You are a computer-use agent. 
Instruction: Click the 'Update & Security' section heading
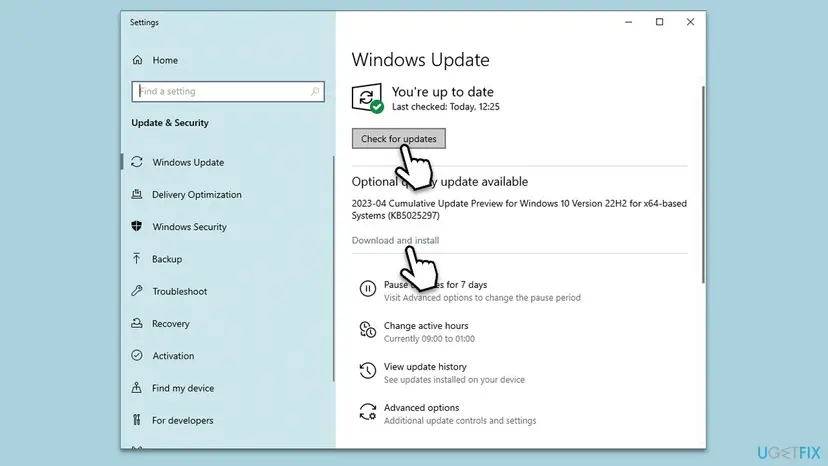pyautogui.click(x=170, y=123)
